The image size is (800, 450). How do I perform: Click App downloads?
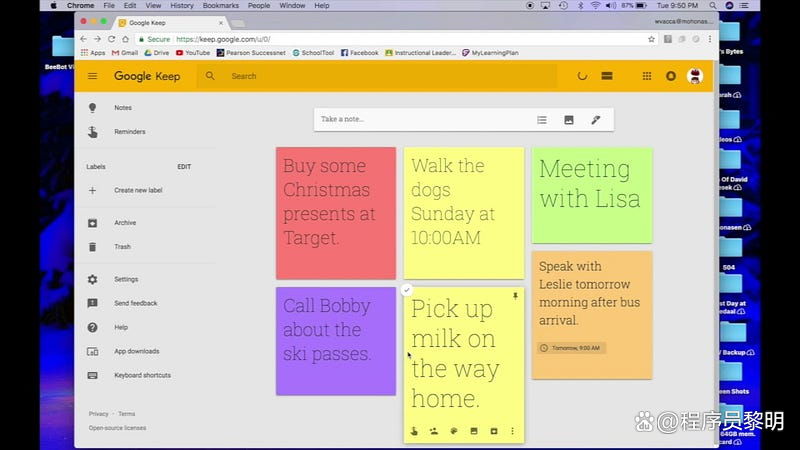coord(137,352)
